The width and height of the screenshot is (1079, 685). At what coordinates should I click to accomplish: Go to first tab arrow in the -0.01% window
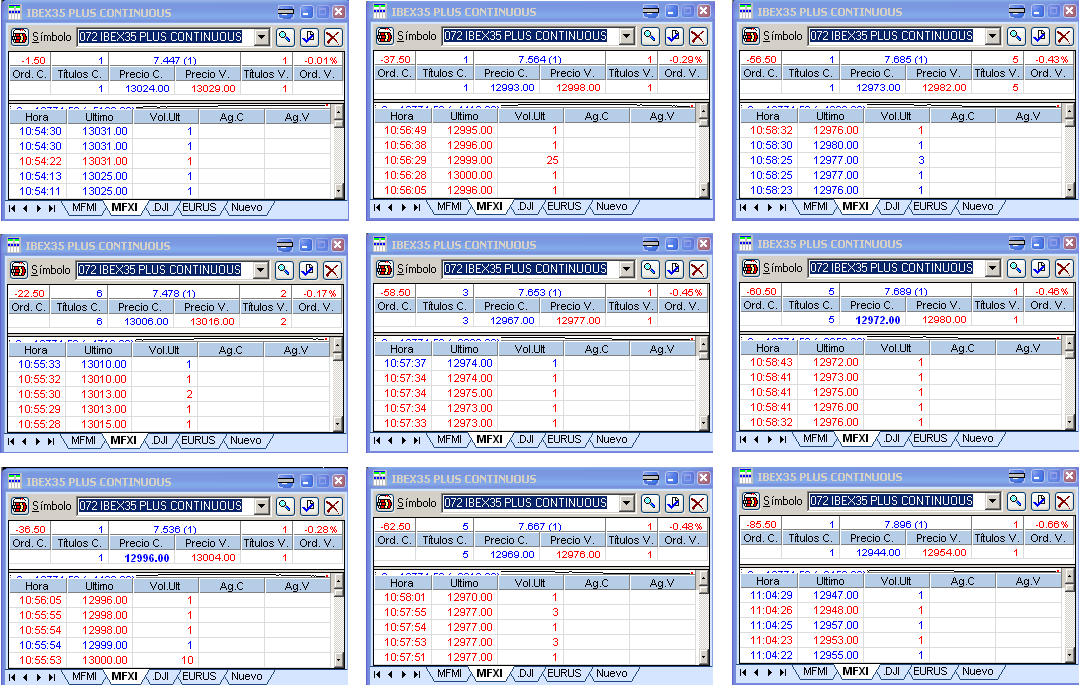12,208
